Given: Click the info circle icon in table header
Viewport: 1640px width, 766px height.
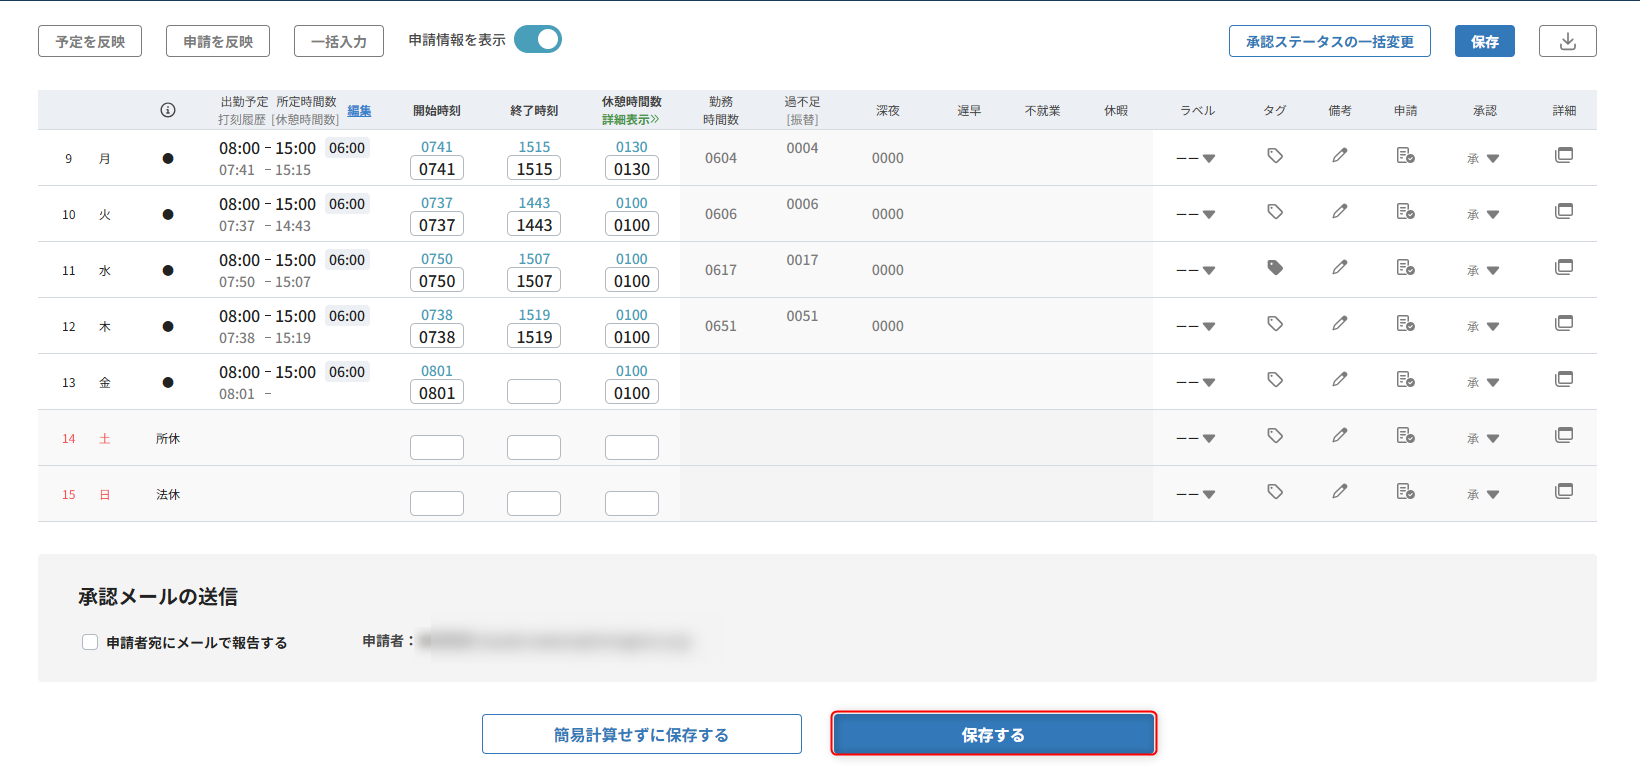Looking at the screenshot, I should [x=168, y=110].
